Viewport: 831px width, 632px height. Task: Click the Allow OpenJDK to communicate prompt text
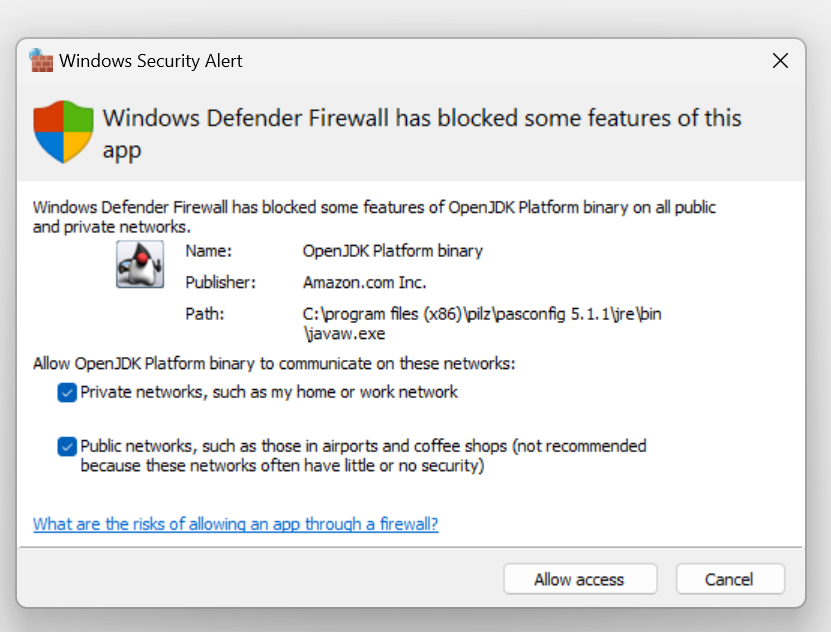tap(274, 364)
